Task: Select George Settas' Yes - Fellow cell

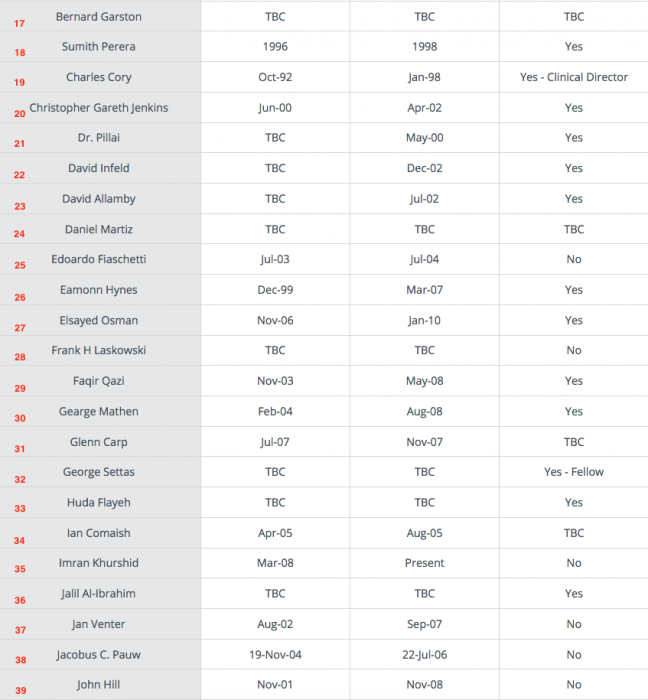Action: [x=573, y=472]
